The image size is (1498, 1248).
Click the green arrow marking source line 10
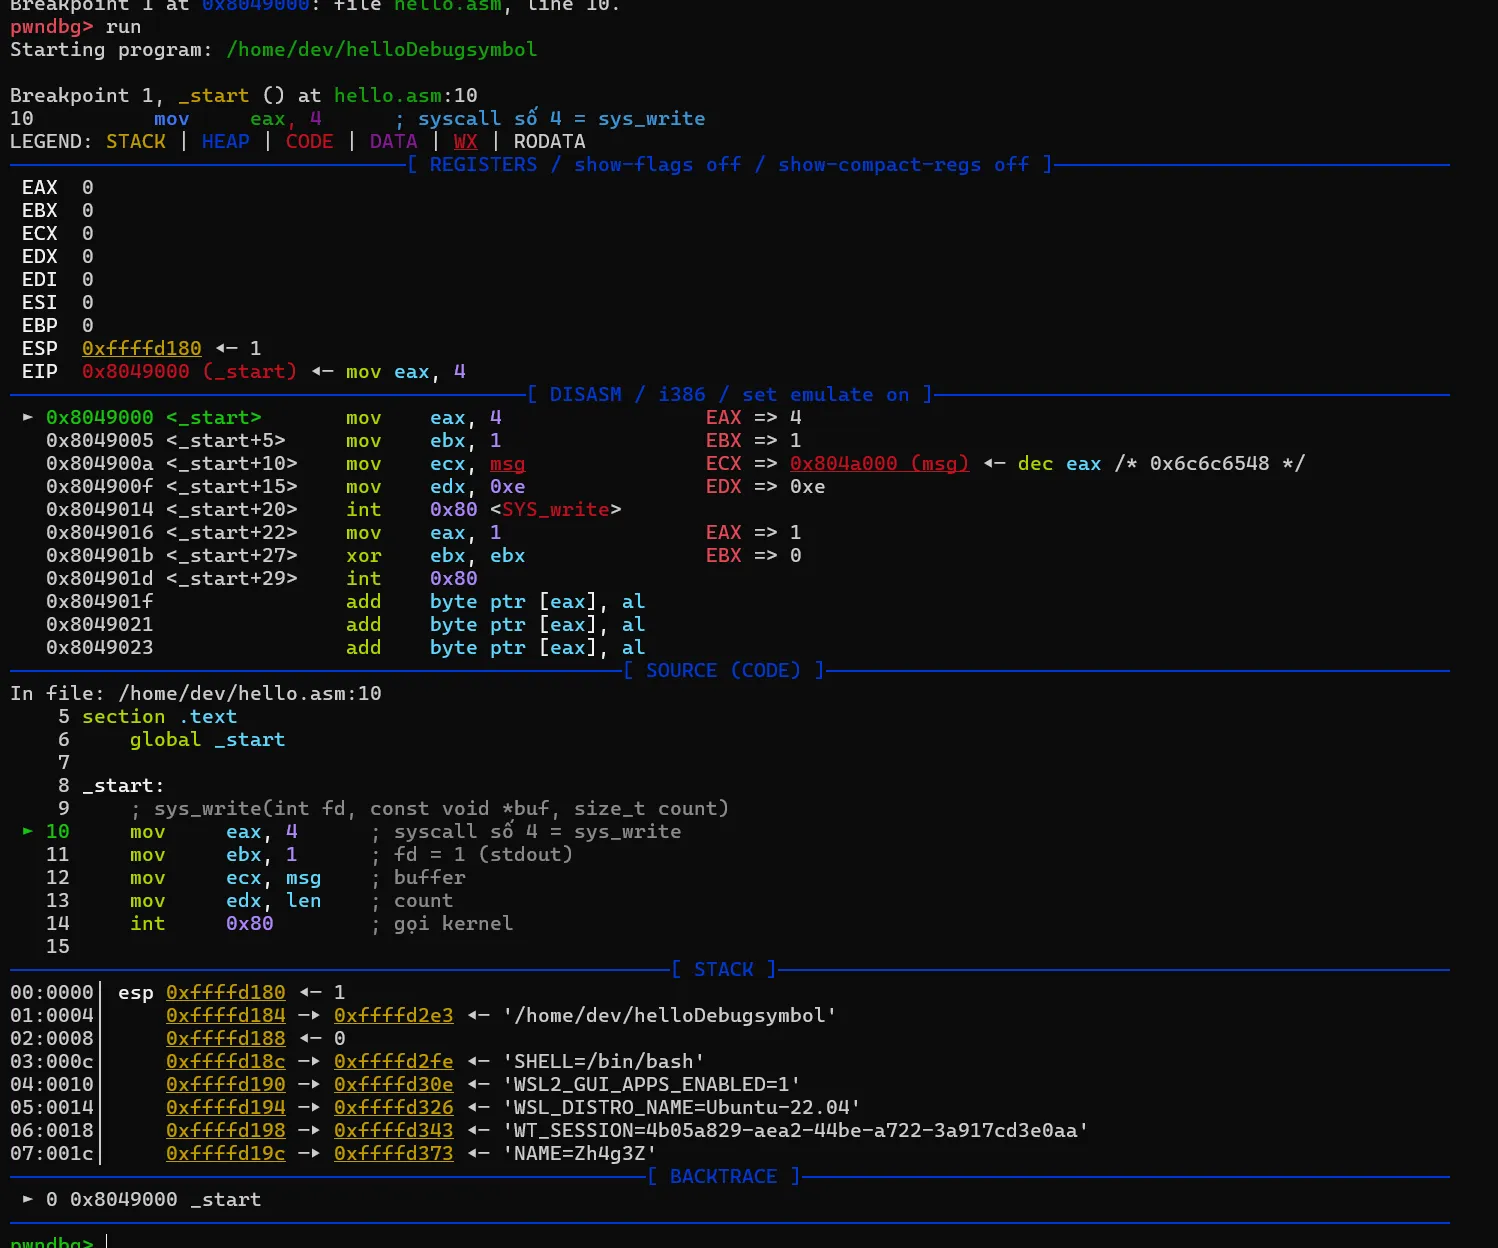27,831
